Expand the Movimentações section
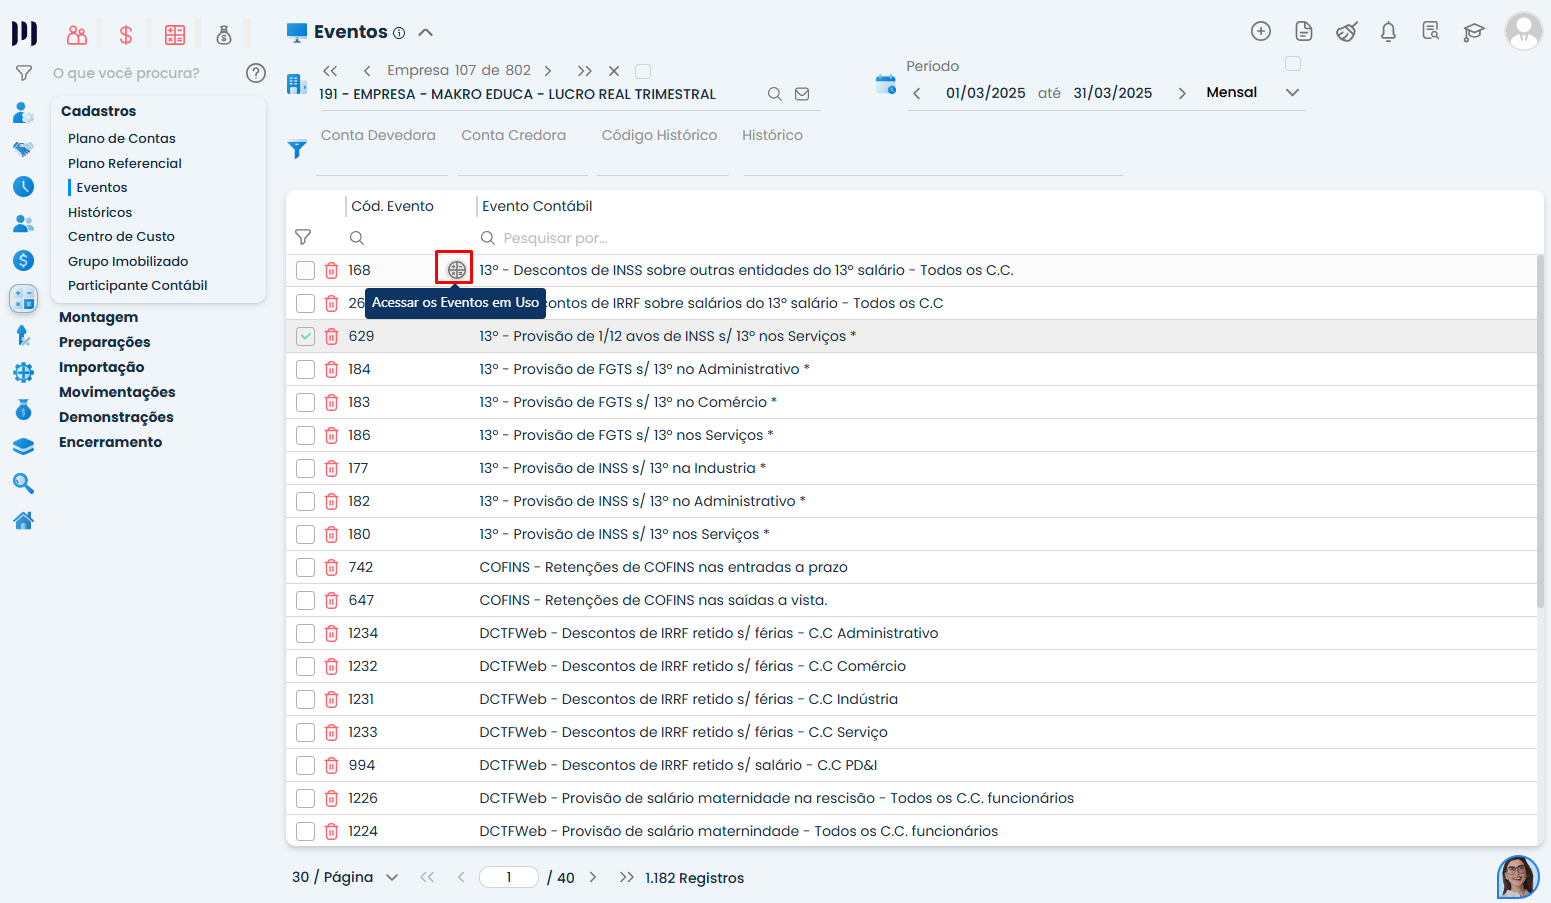The height and width of the screenshot is (903, 1551). point(117,392)
